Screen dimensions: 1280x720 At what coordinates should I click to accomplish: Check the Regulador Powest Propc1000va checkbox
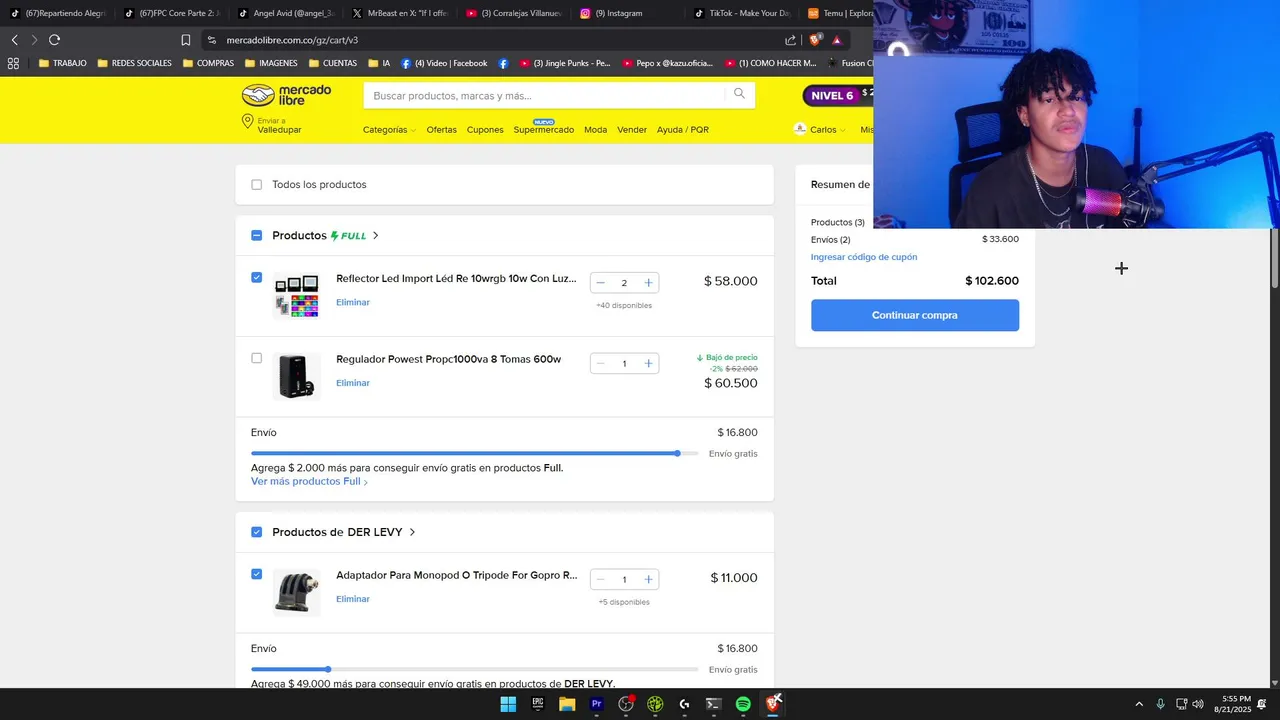[x=256, y=358]
